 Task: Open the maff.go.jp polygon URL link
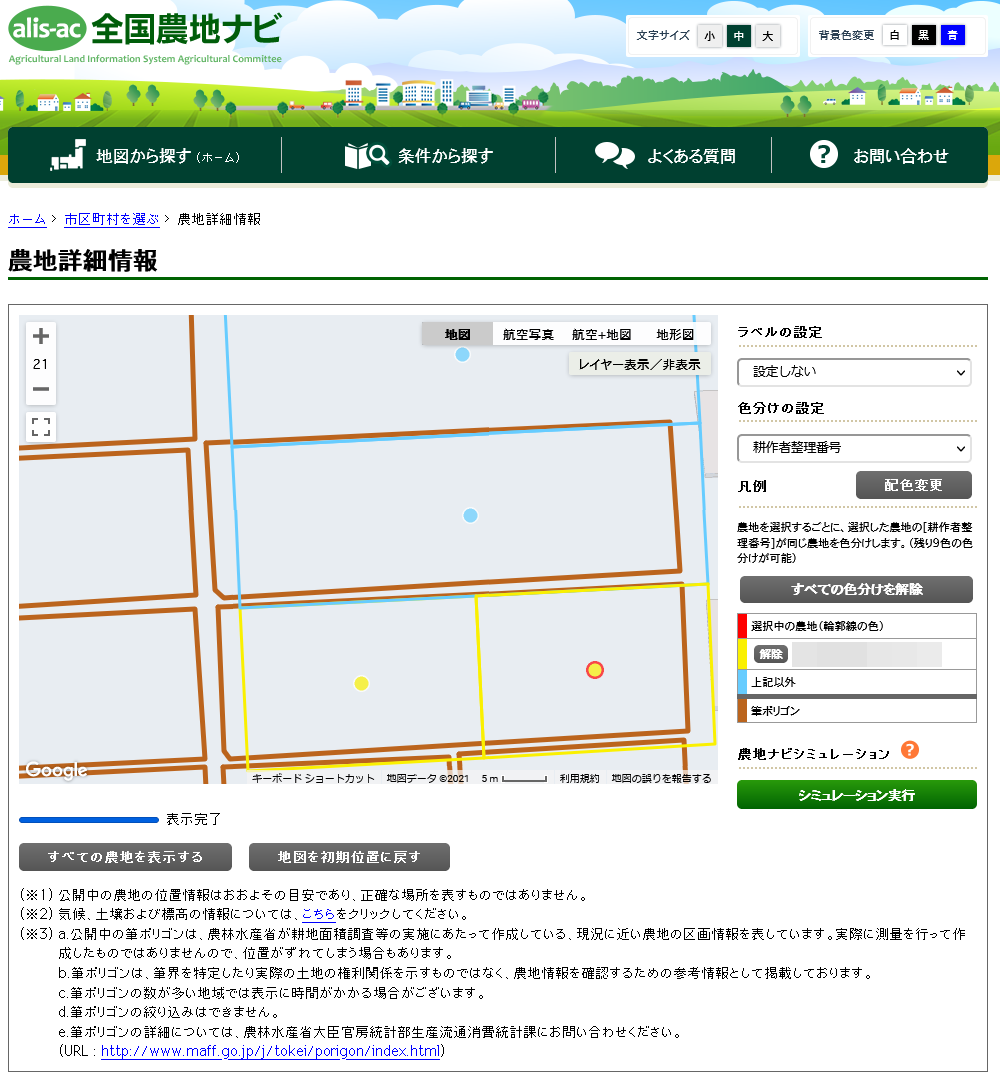coord(270,1051)
